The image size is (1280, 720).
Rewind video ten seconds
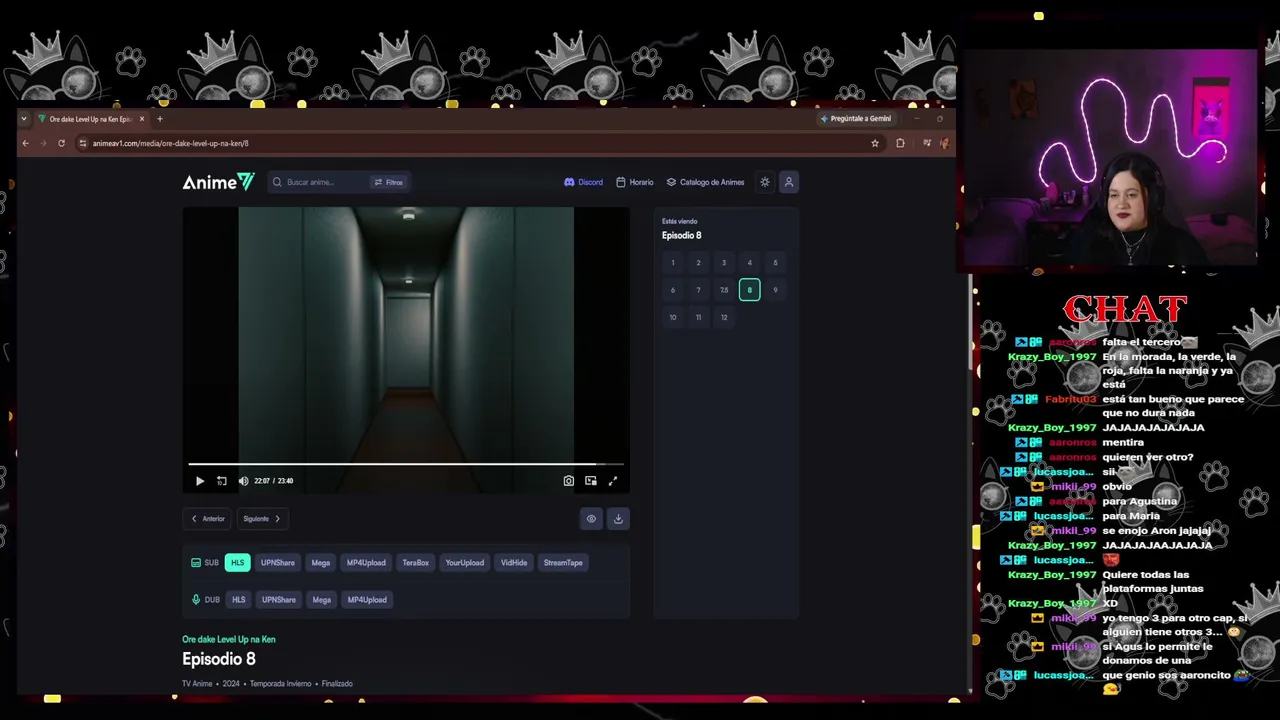pyautogui.click(x=222, y=481)
